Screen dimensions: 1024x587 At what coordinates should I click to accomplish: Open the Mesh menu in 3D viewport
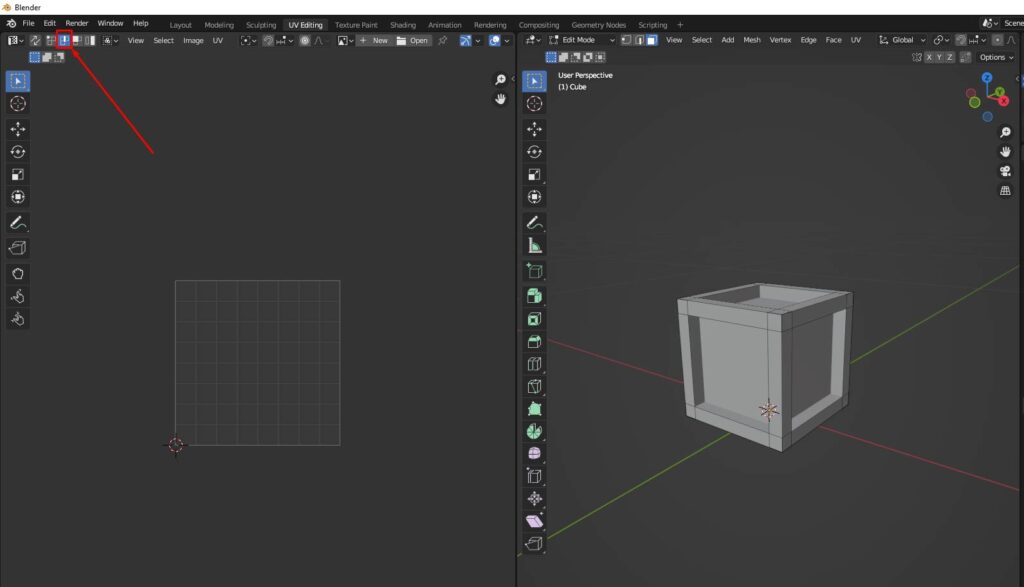(x=752, y=40)
